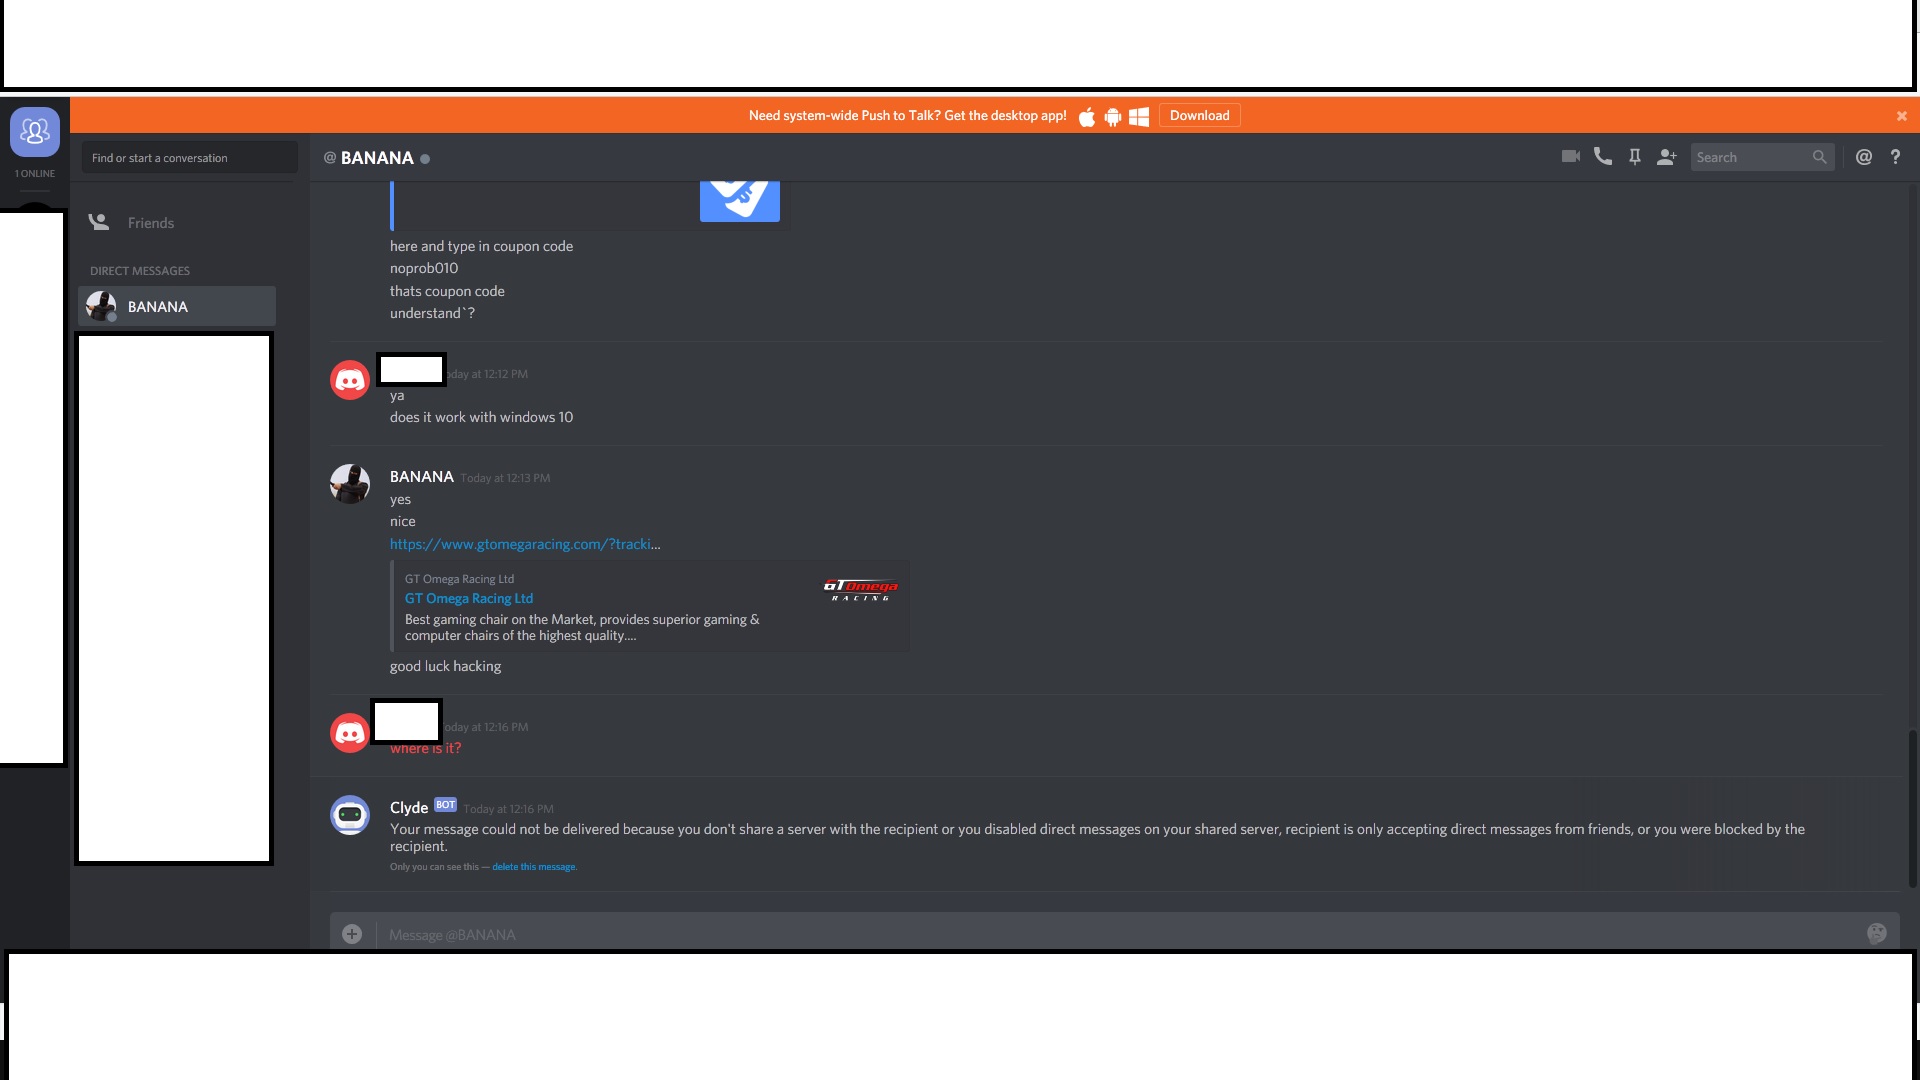
Task: Open the GT Omega Racing link
Action: [524, 543]
